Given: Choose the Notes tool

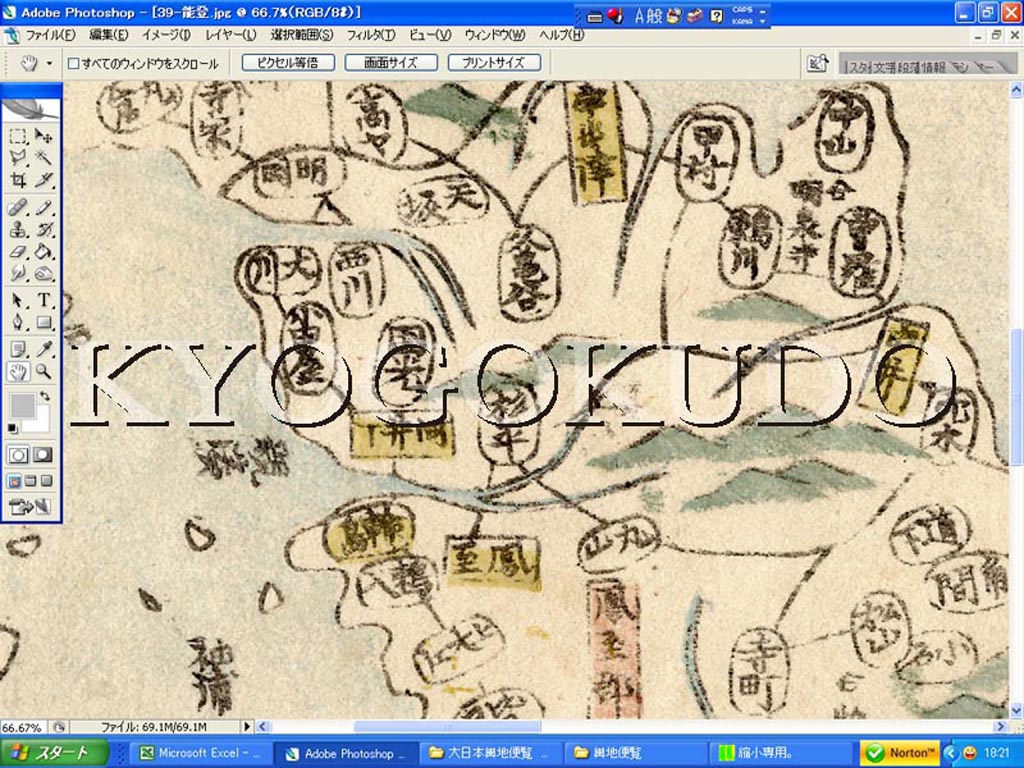Looking at the screenshot, I should [18, 349].
